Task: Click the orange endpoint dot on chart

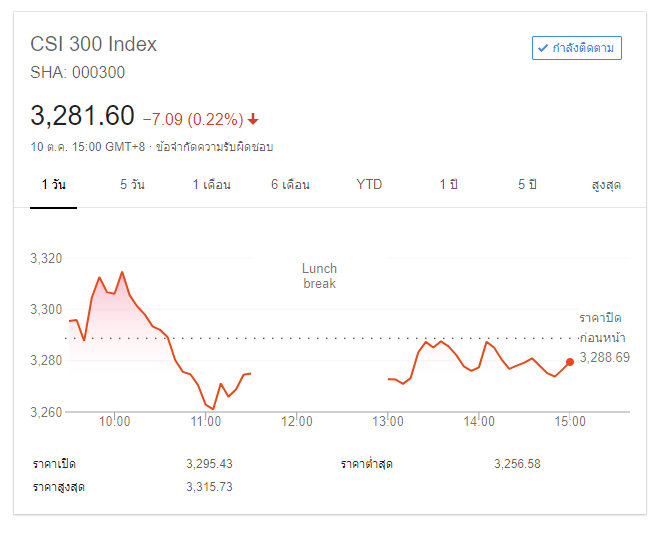Action: [570, 362]
